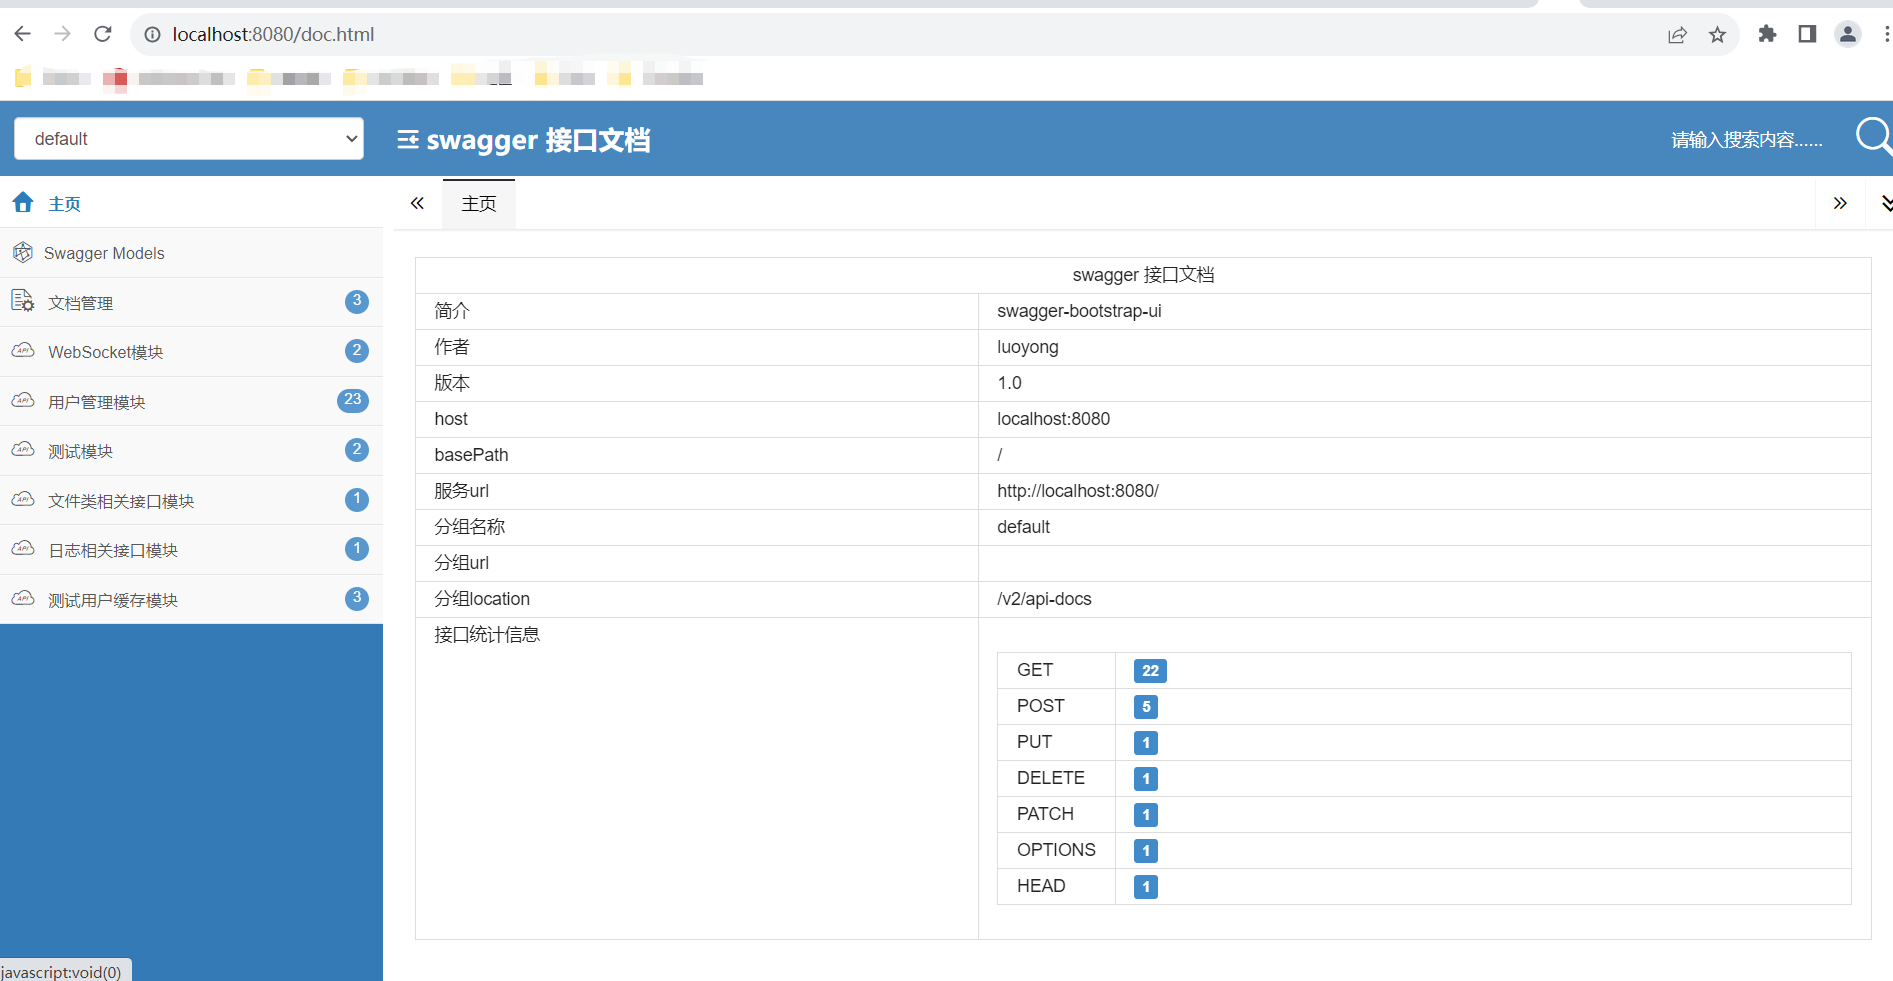Viewport: 1893px width, 981px height.
Task: Click the PUT count badge 1
Action: (x=1146, y=743)
